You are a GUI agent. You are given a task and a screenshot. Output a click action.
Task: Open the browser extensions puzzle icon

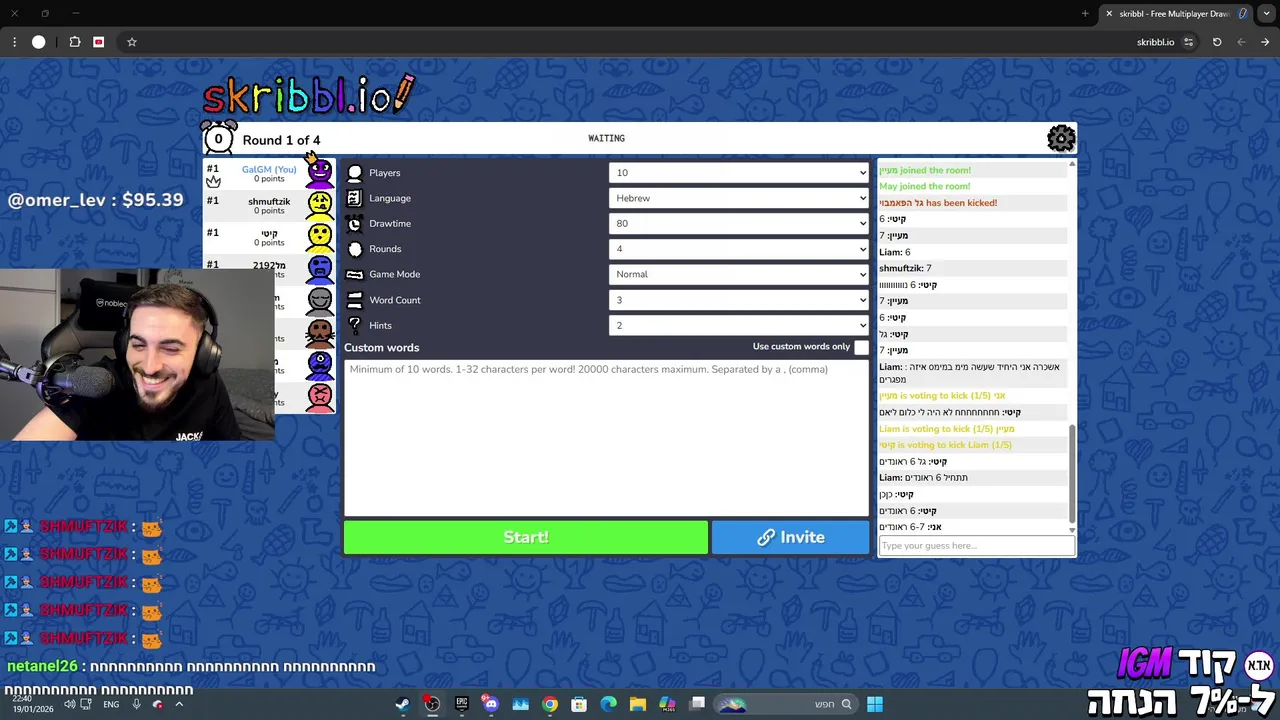point(75,42)
